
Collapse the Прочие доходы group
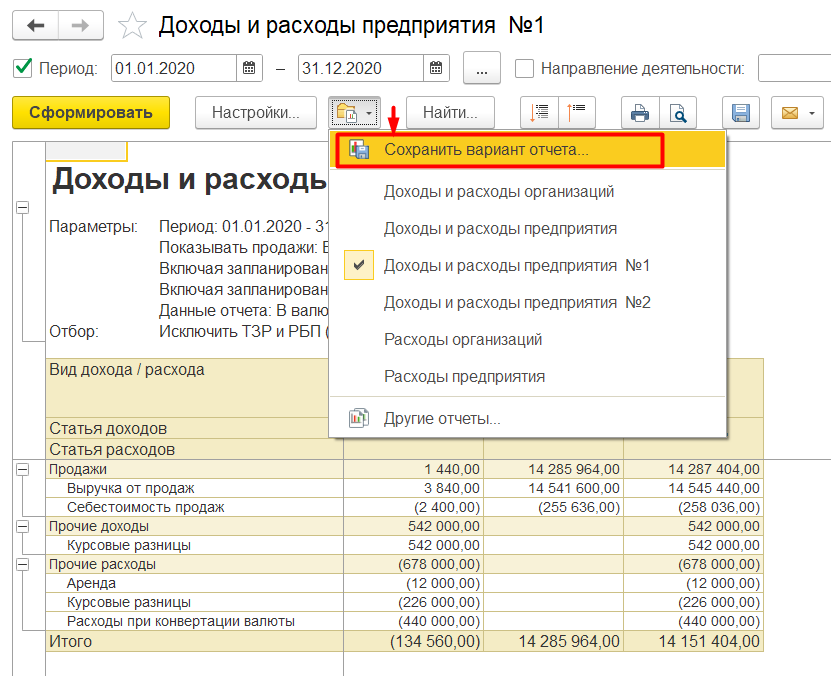click(22, 527)
